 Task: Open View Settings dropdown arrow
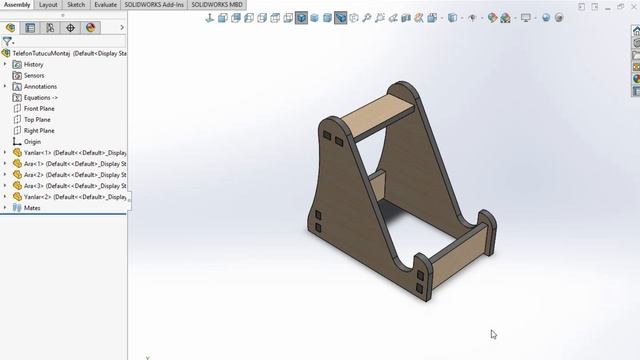coord(536,18)
